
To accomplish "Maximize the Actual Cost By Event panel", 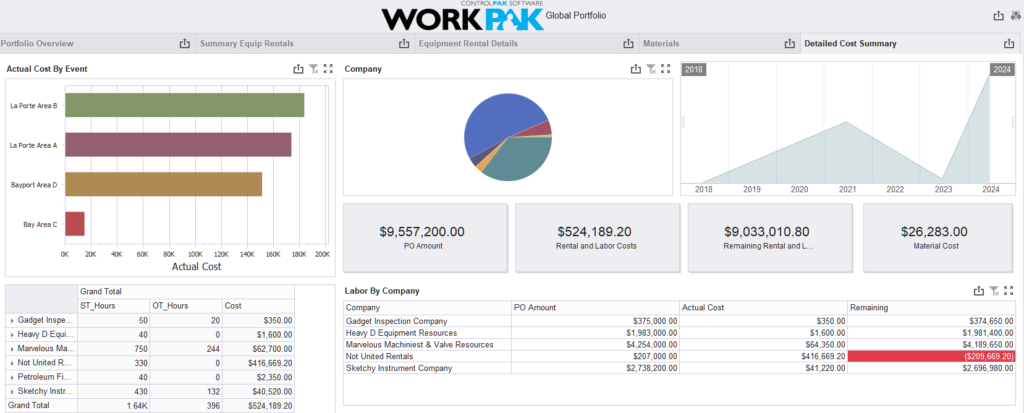I will pos(328,69).
